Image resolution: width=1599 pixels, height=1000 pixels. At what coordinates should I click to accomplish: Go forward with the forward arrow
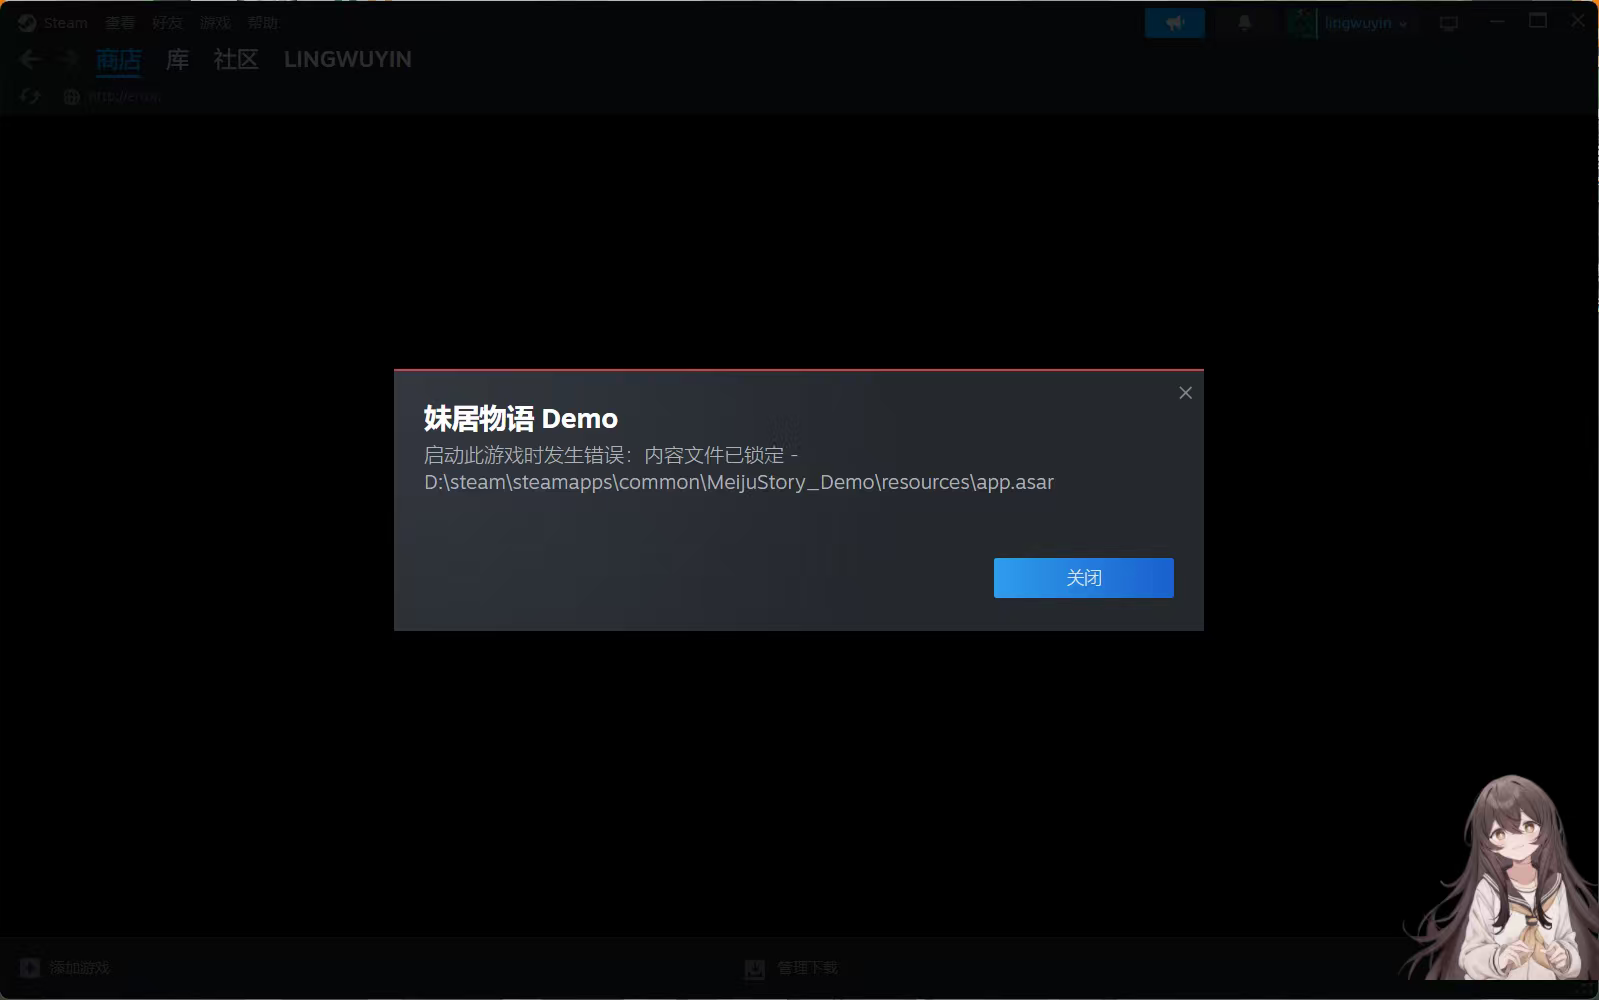pyautogui.click(x=68, y=60)
